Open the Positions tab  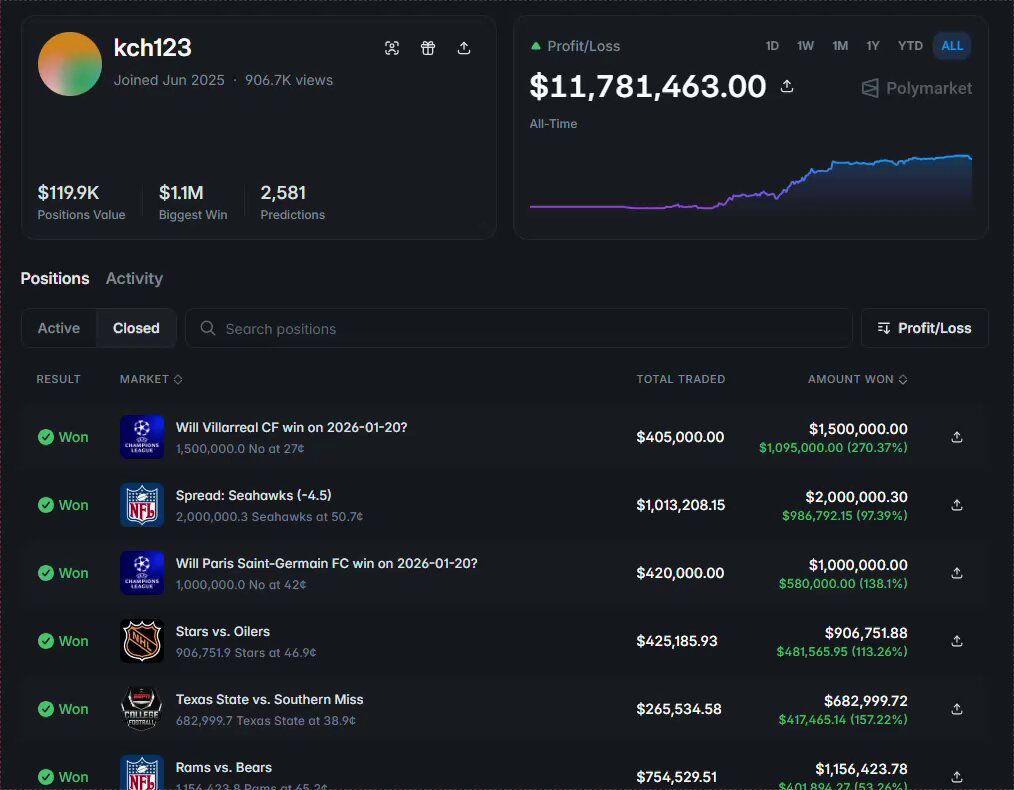pos(55,279)
